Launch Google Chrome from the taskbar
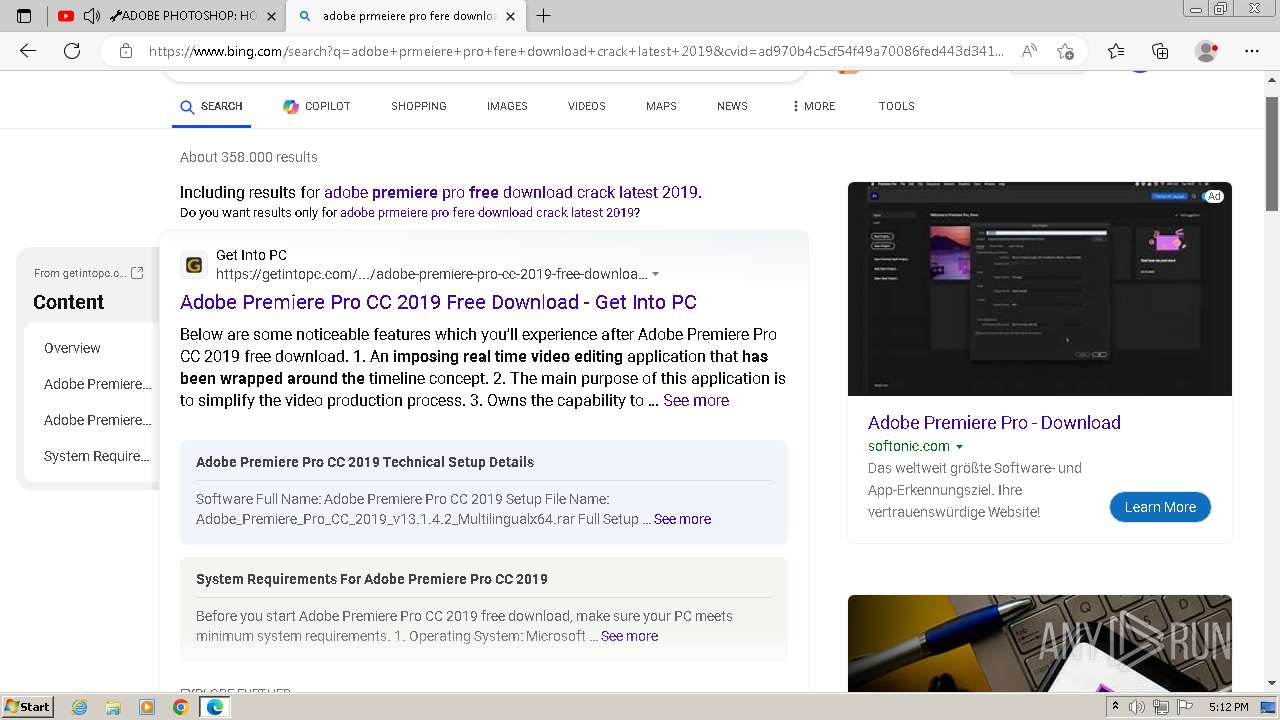Screen dimensions: 1280x720 pos(180,707)
